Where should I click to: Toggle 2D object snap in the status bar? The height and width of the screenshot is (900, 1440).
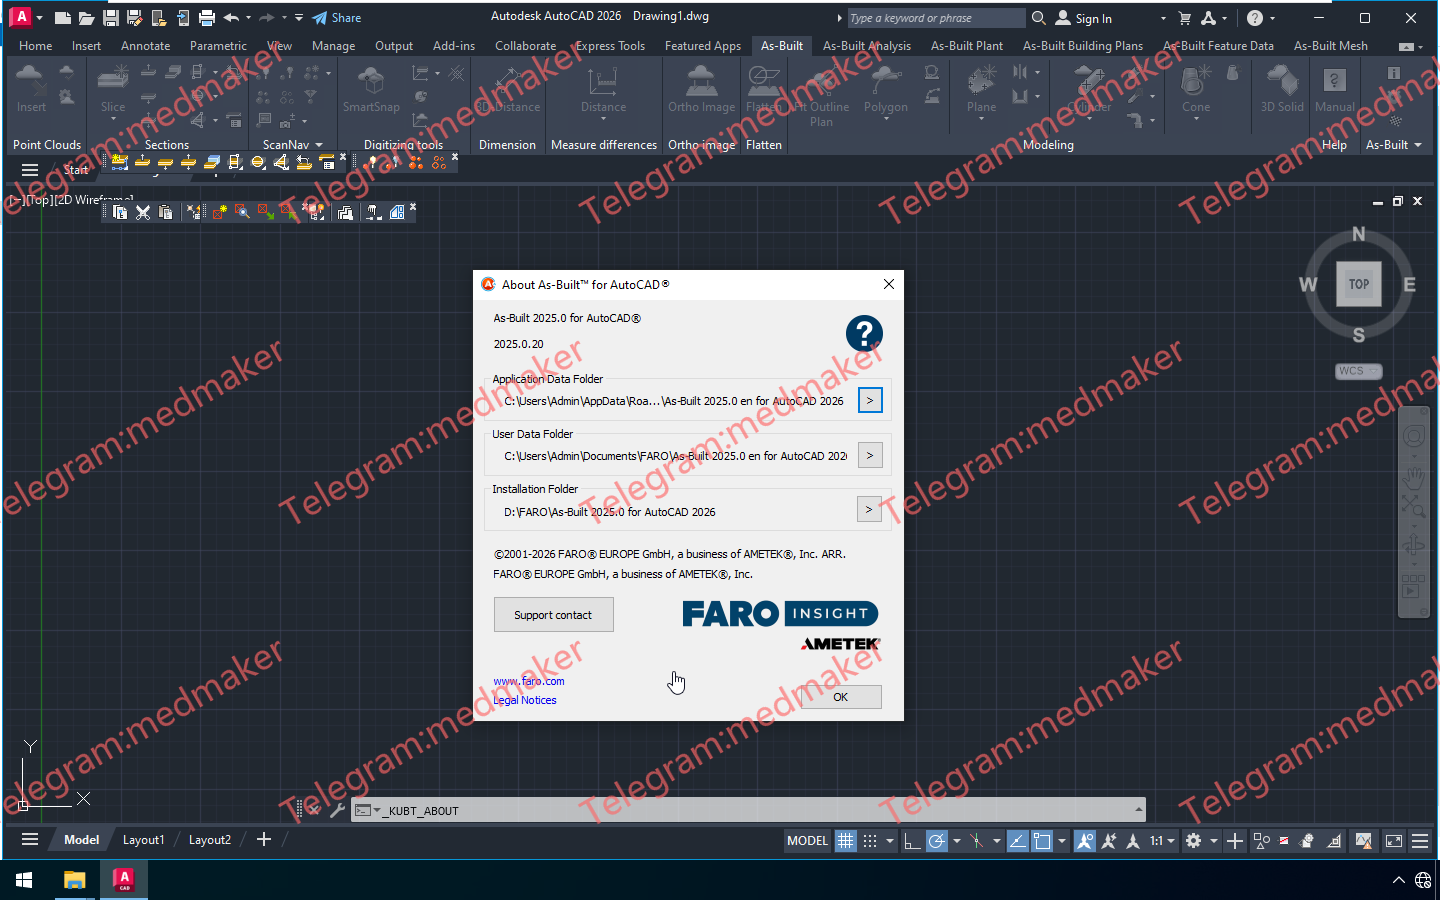[x=1042, y=841]
